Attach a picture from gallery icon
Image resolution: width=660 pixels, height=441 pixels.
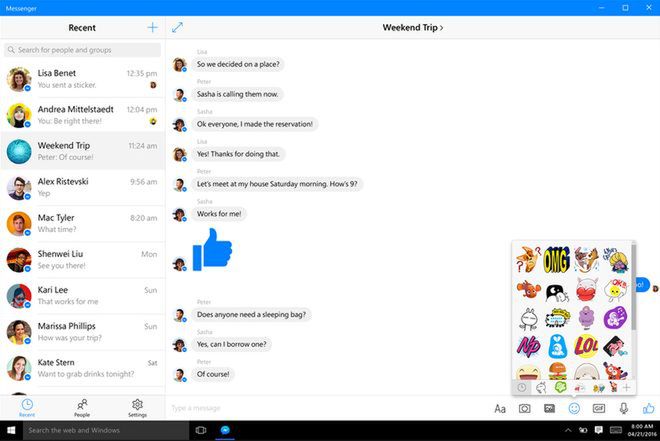pos(549,408)
